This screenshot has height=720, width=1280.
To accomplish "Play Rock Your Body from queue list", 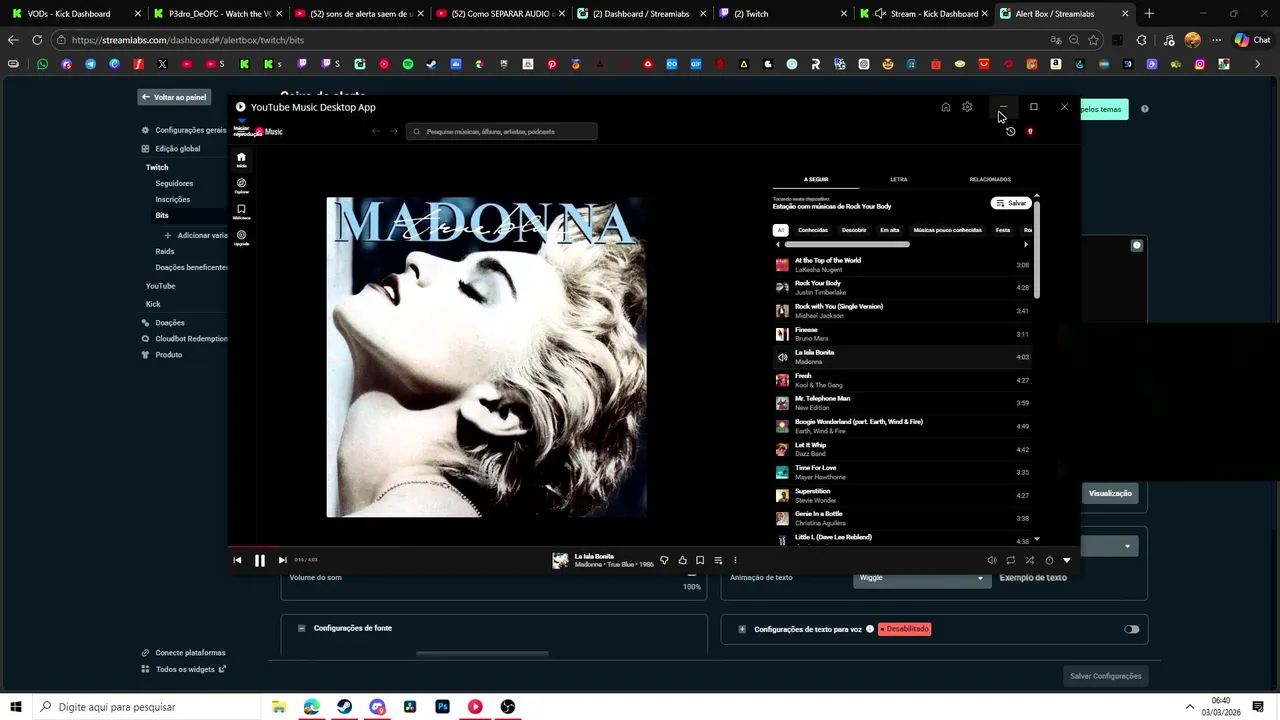I will pos(903,288).
